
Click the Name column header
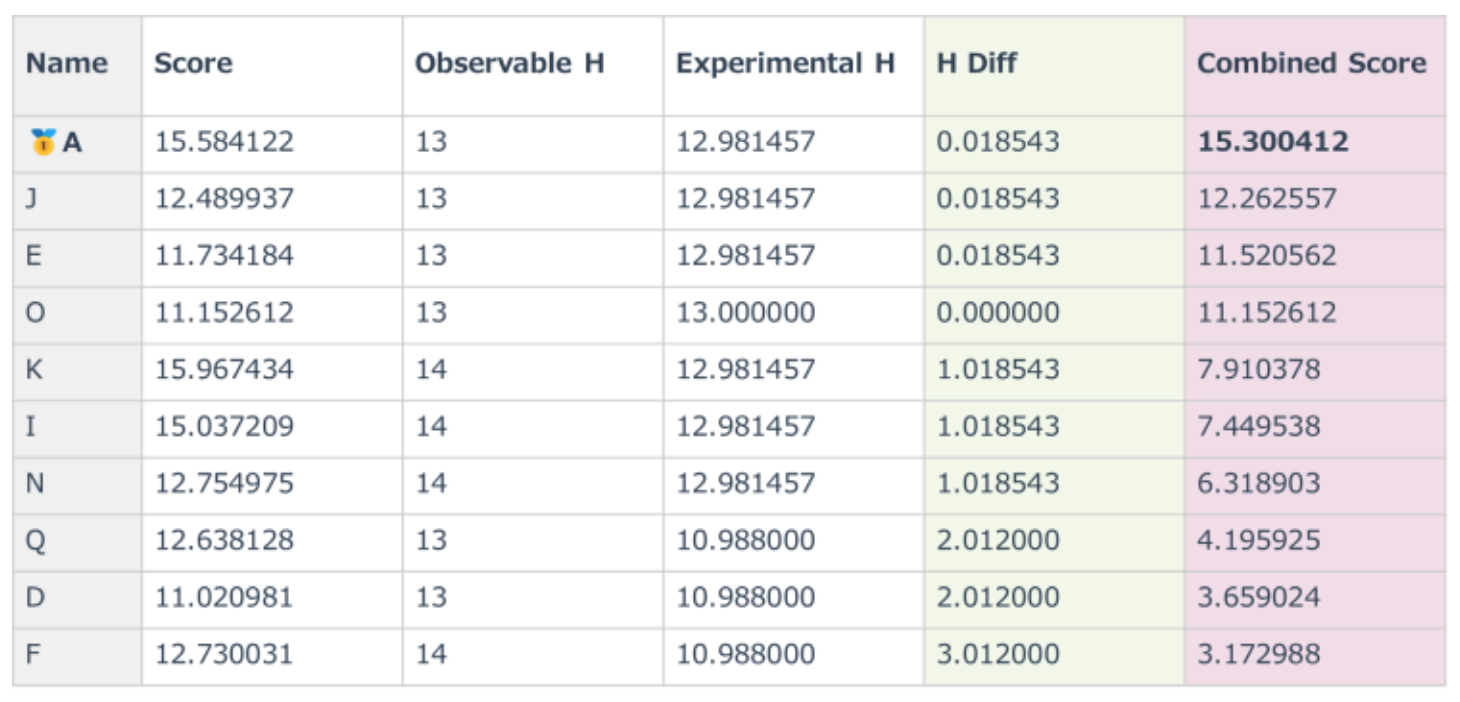tap(67, 64)
